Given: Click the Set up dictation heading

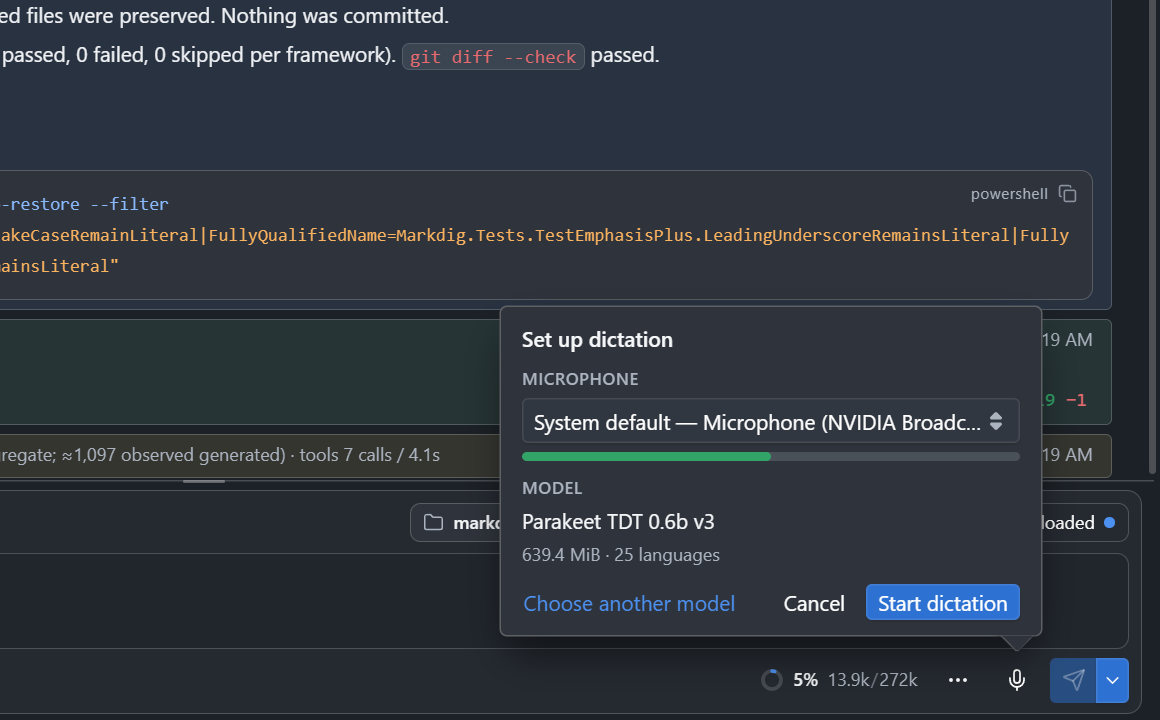Looking at the screenshot, I should (x=597, y=340).
